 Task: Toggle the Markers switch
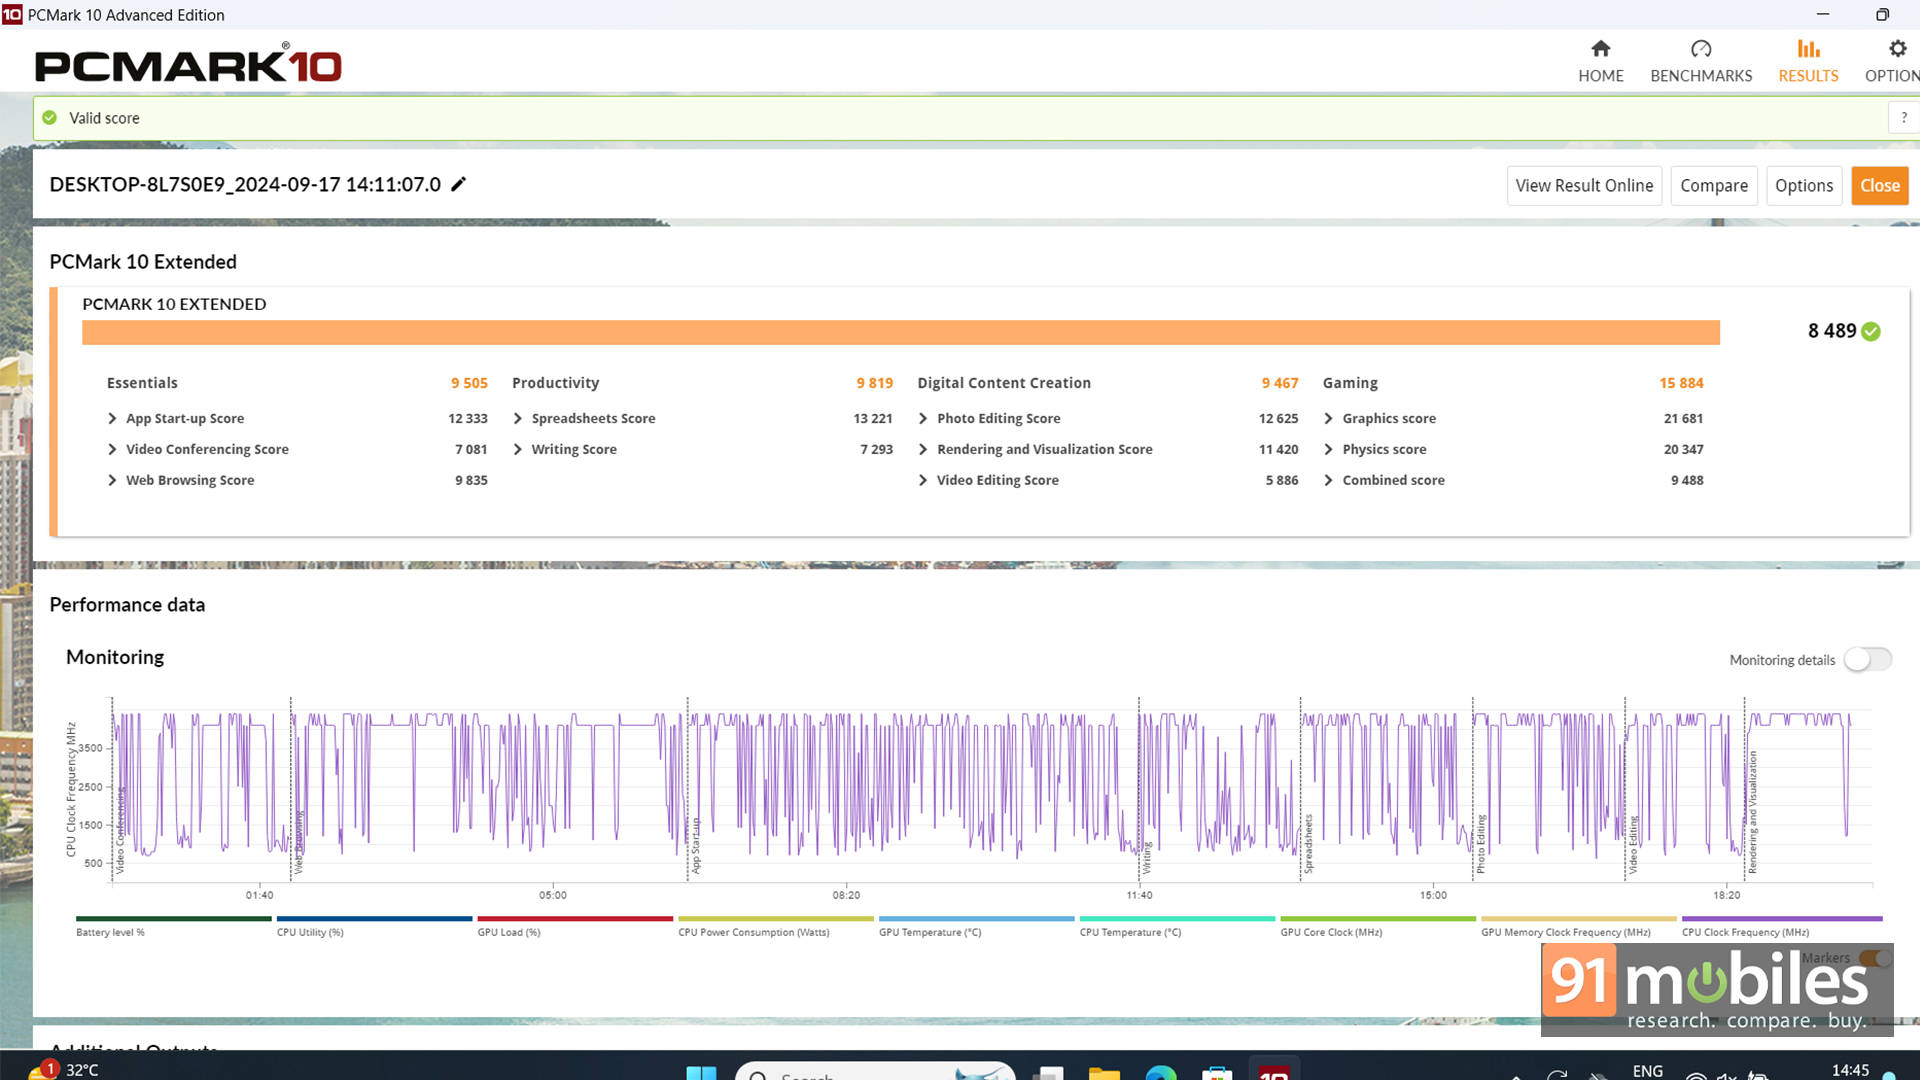[1874, 958]
